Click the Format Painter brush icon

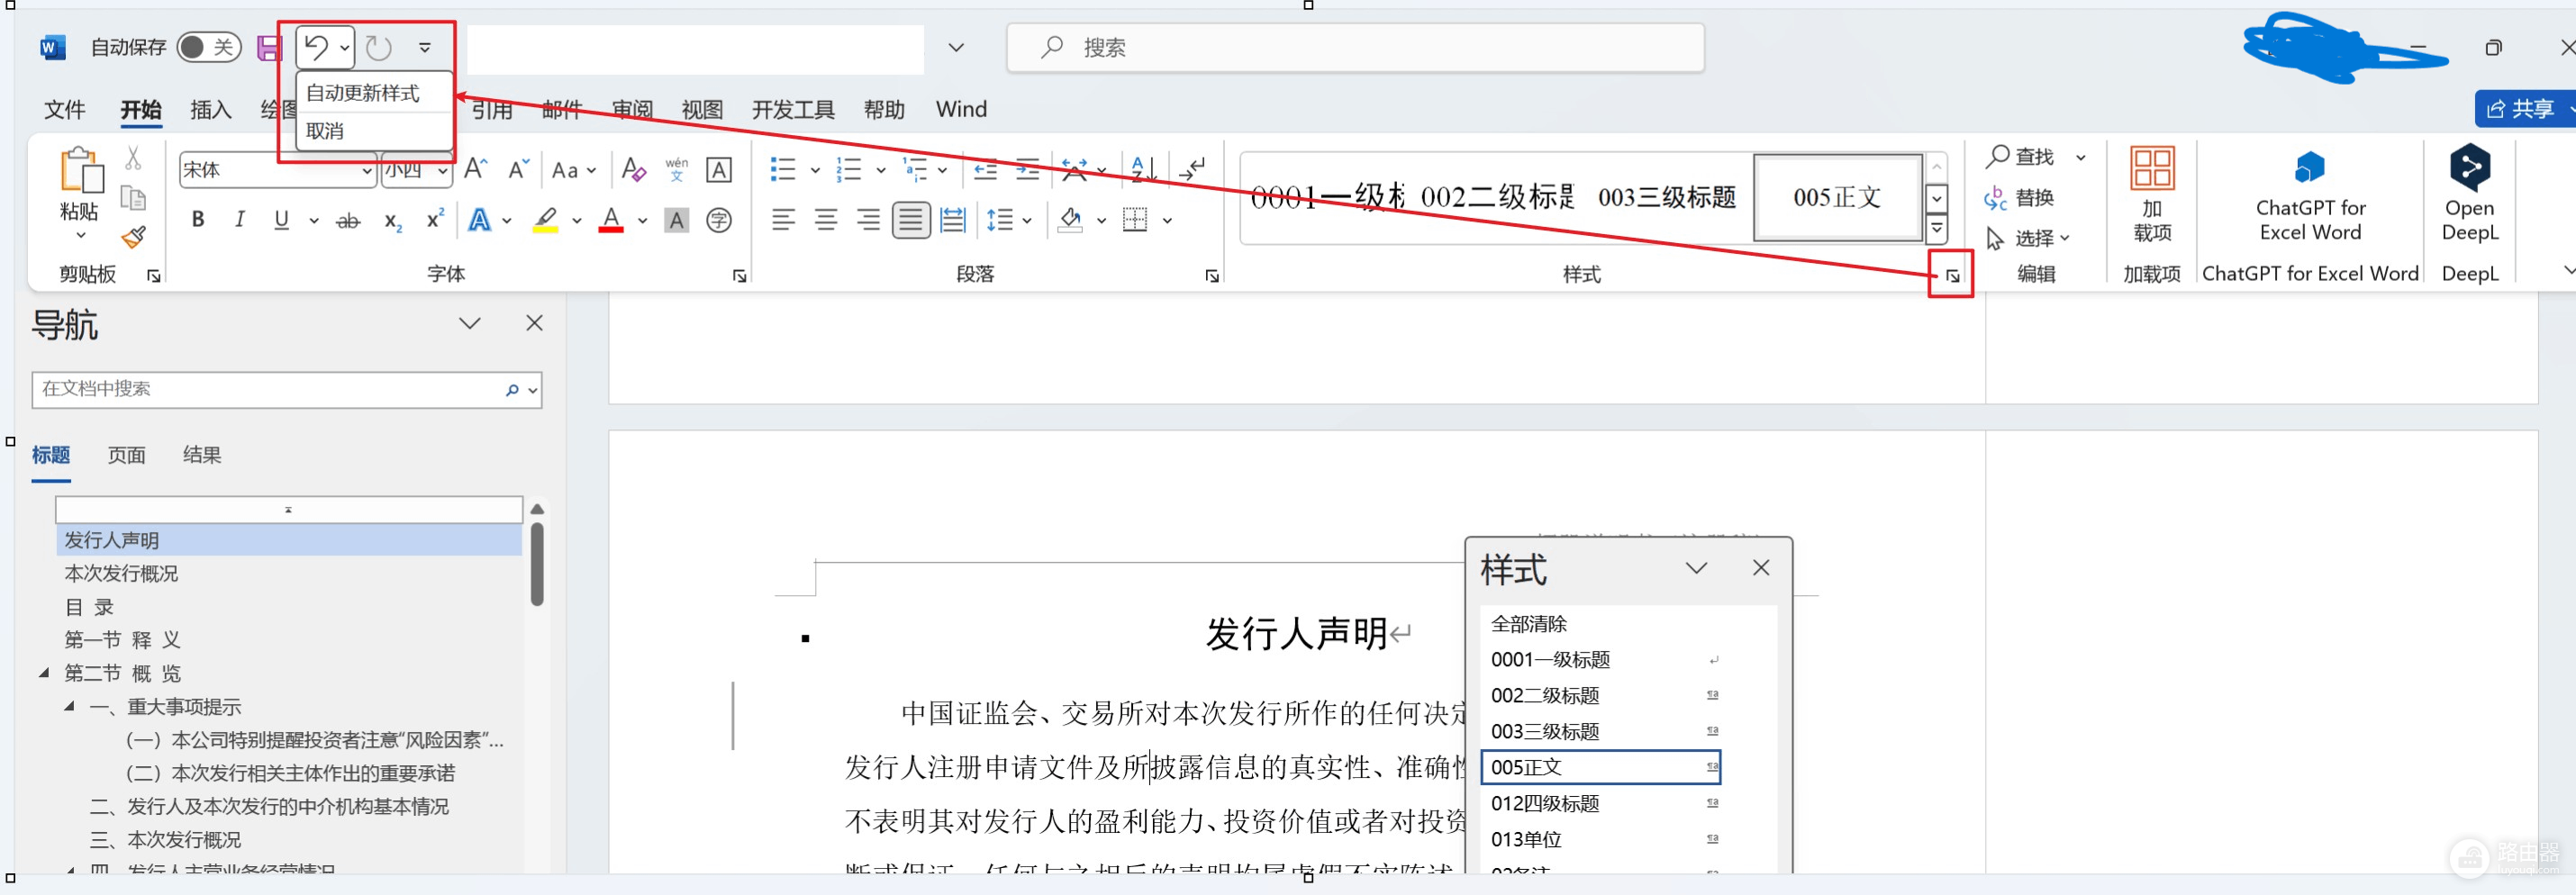[x=133, y=238]
